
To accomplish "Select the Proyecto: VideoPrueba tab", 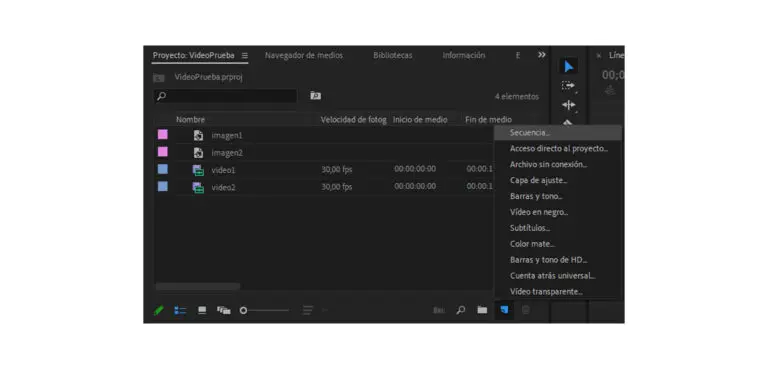I will point(193,55).
